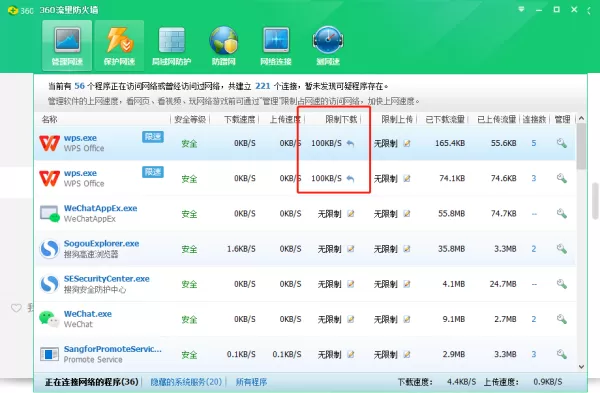Sort by 已上传流量 column header
The width and height of the screenshot is (600, 393).
tap(497, 120)
